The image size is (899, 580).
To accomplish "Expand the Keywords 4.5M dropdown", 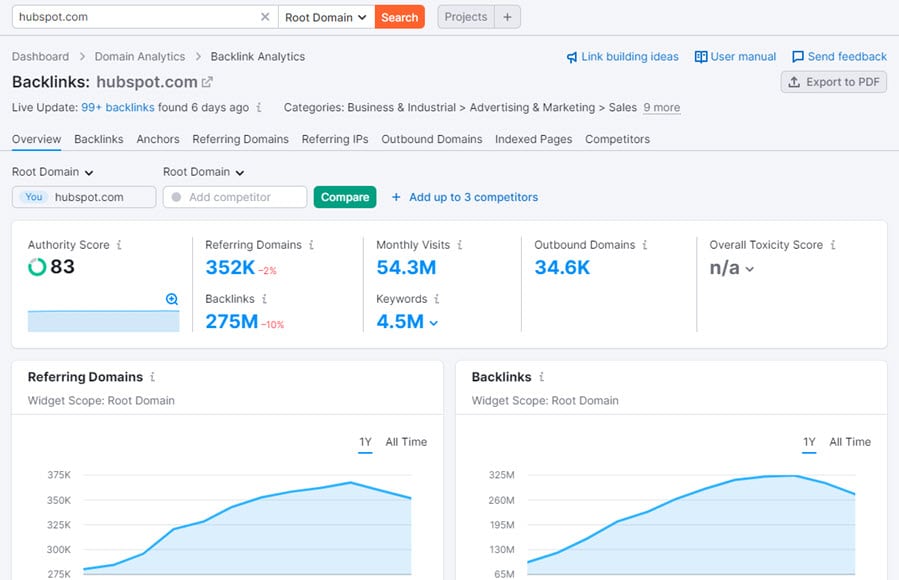I will (433, 322).
